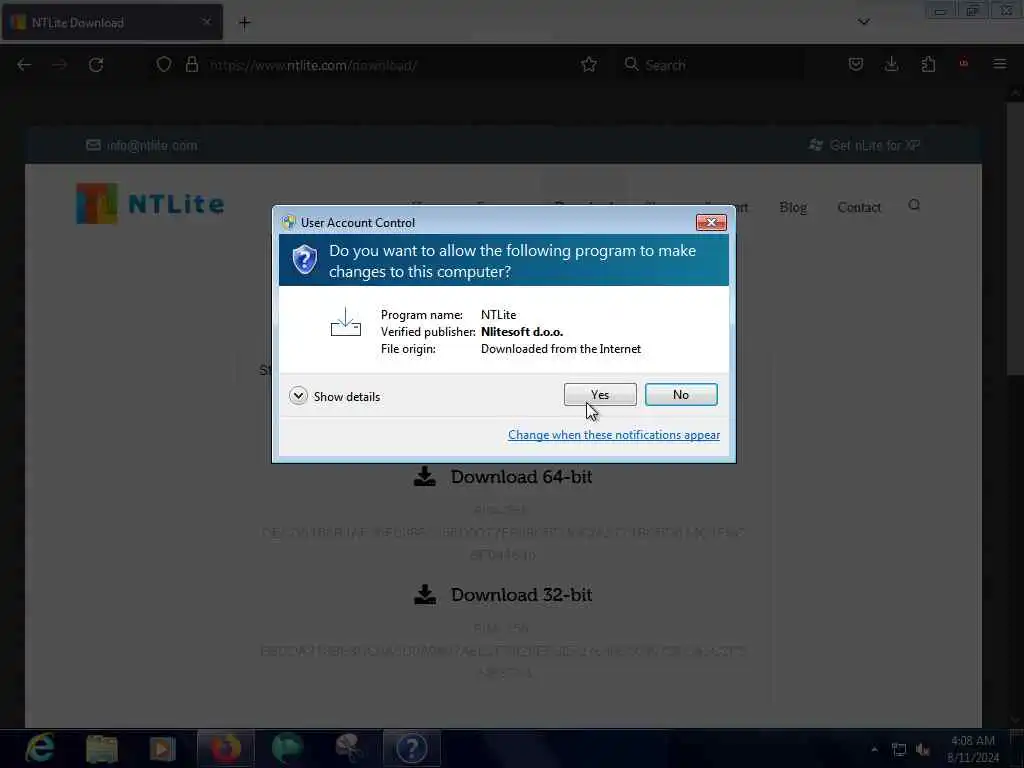Click the site security padlock icon
1024x768 pixels.
point(191,65)
